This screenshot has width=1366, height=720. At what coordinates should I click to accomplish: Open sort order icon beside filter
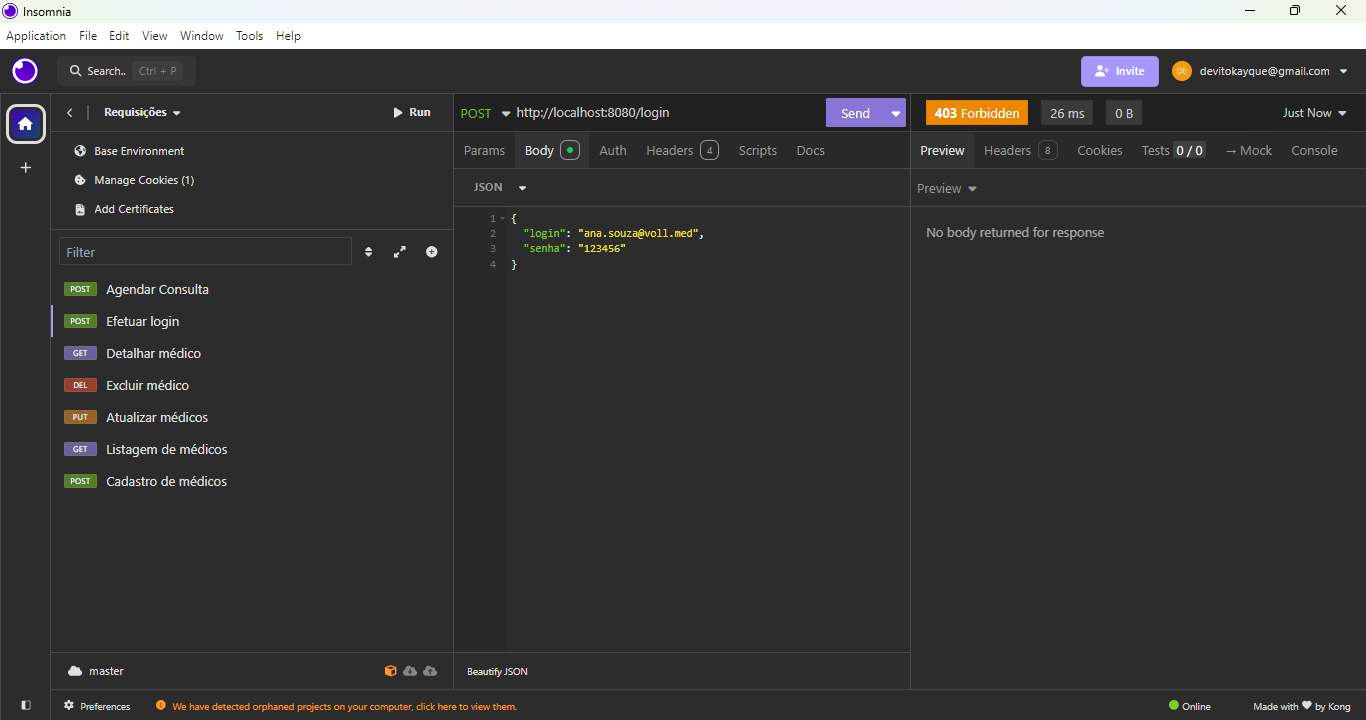[x=368, y=252]
